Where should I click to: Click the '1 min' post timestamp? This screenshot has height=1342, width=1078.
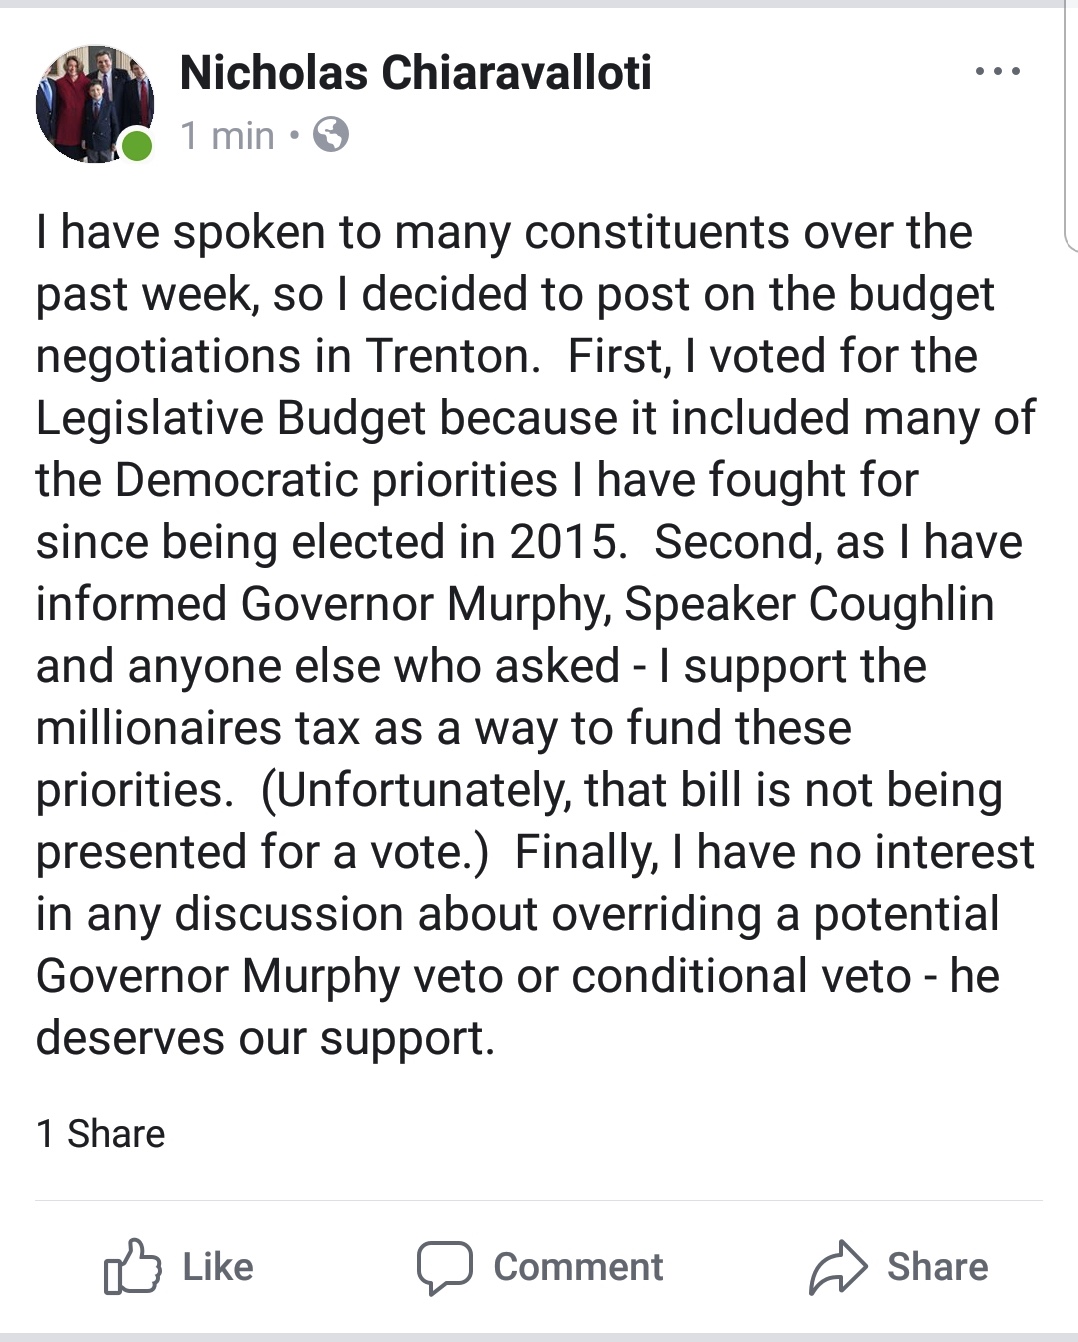click(228, 136)
